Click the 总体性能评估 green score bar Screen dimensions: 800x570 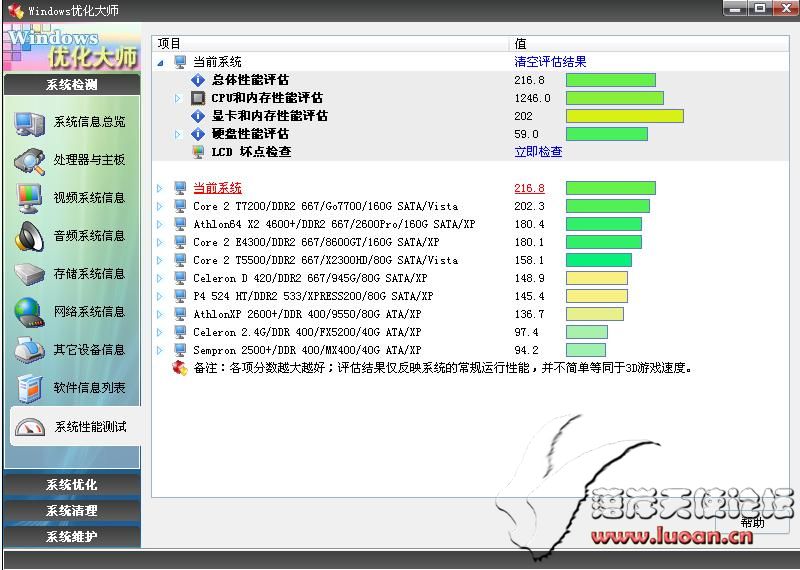pos(611,80)
